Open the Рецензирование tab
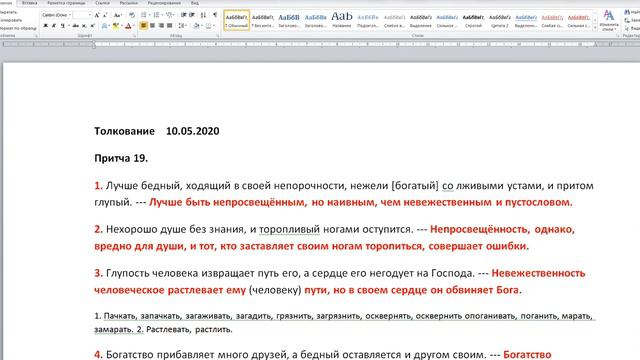Image resolution: width=640 pixels, height=360 pixels. tap(164, 3)
